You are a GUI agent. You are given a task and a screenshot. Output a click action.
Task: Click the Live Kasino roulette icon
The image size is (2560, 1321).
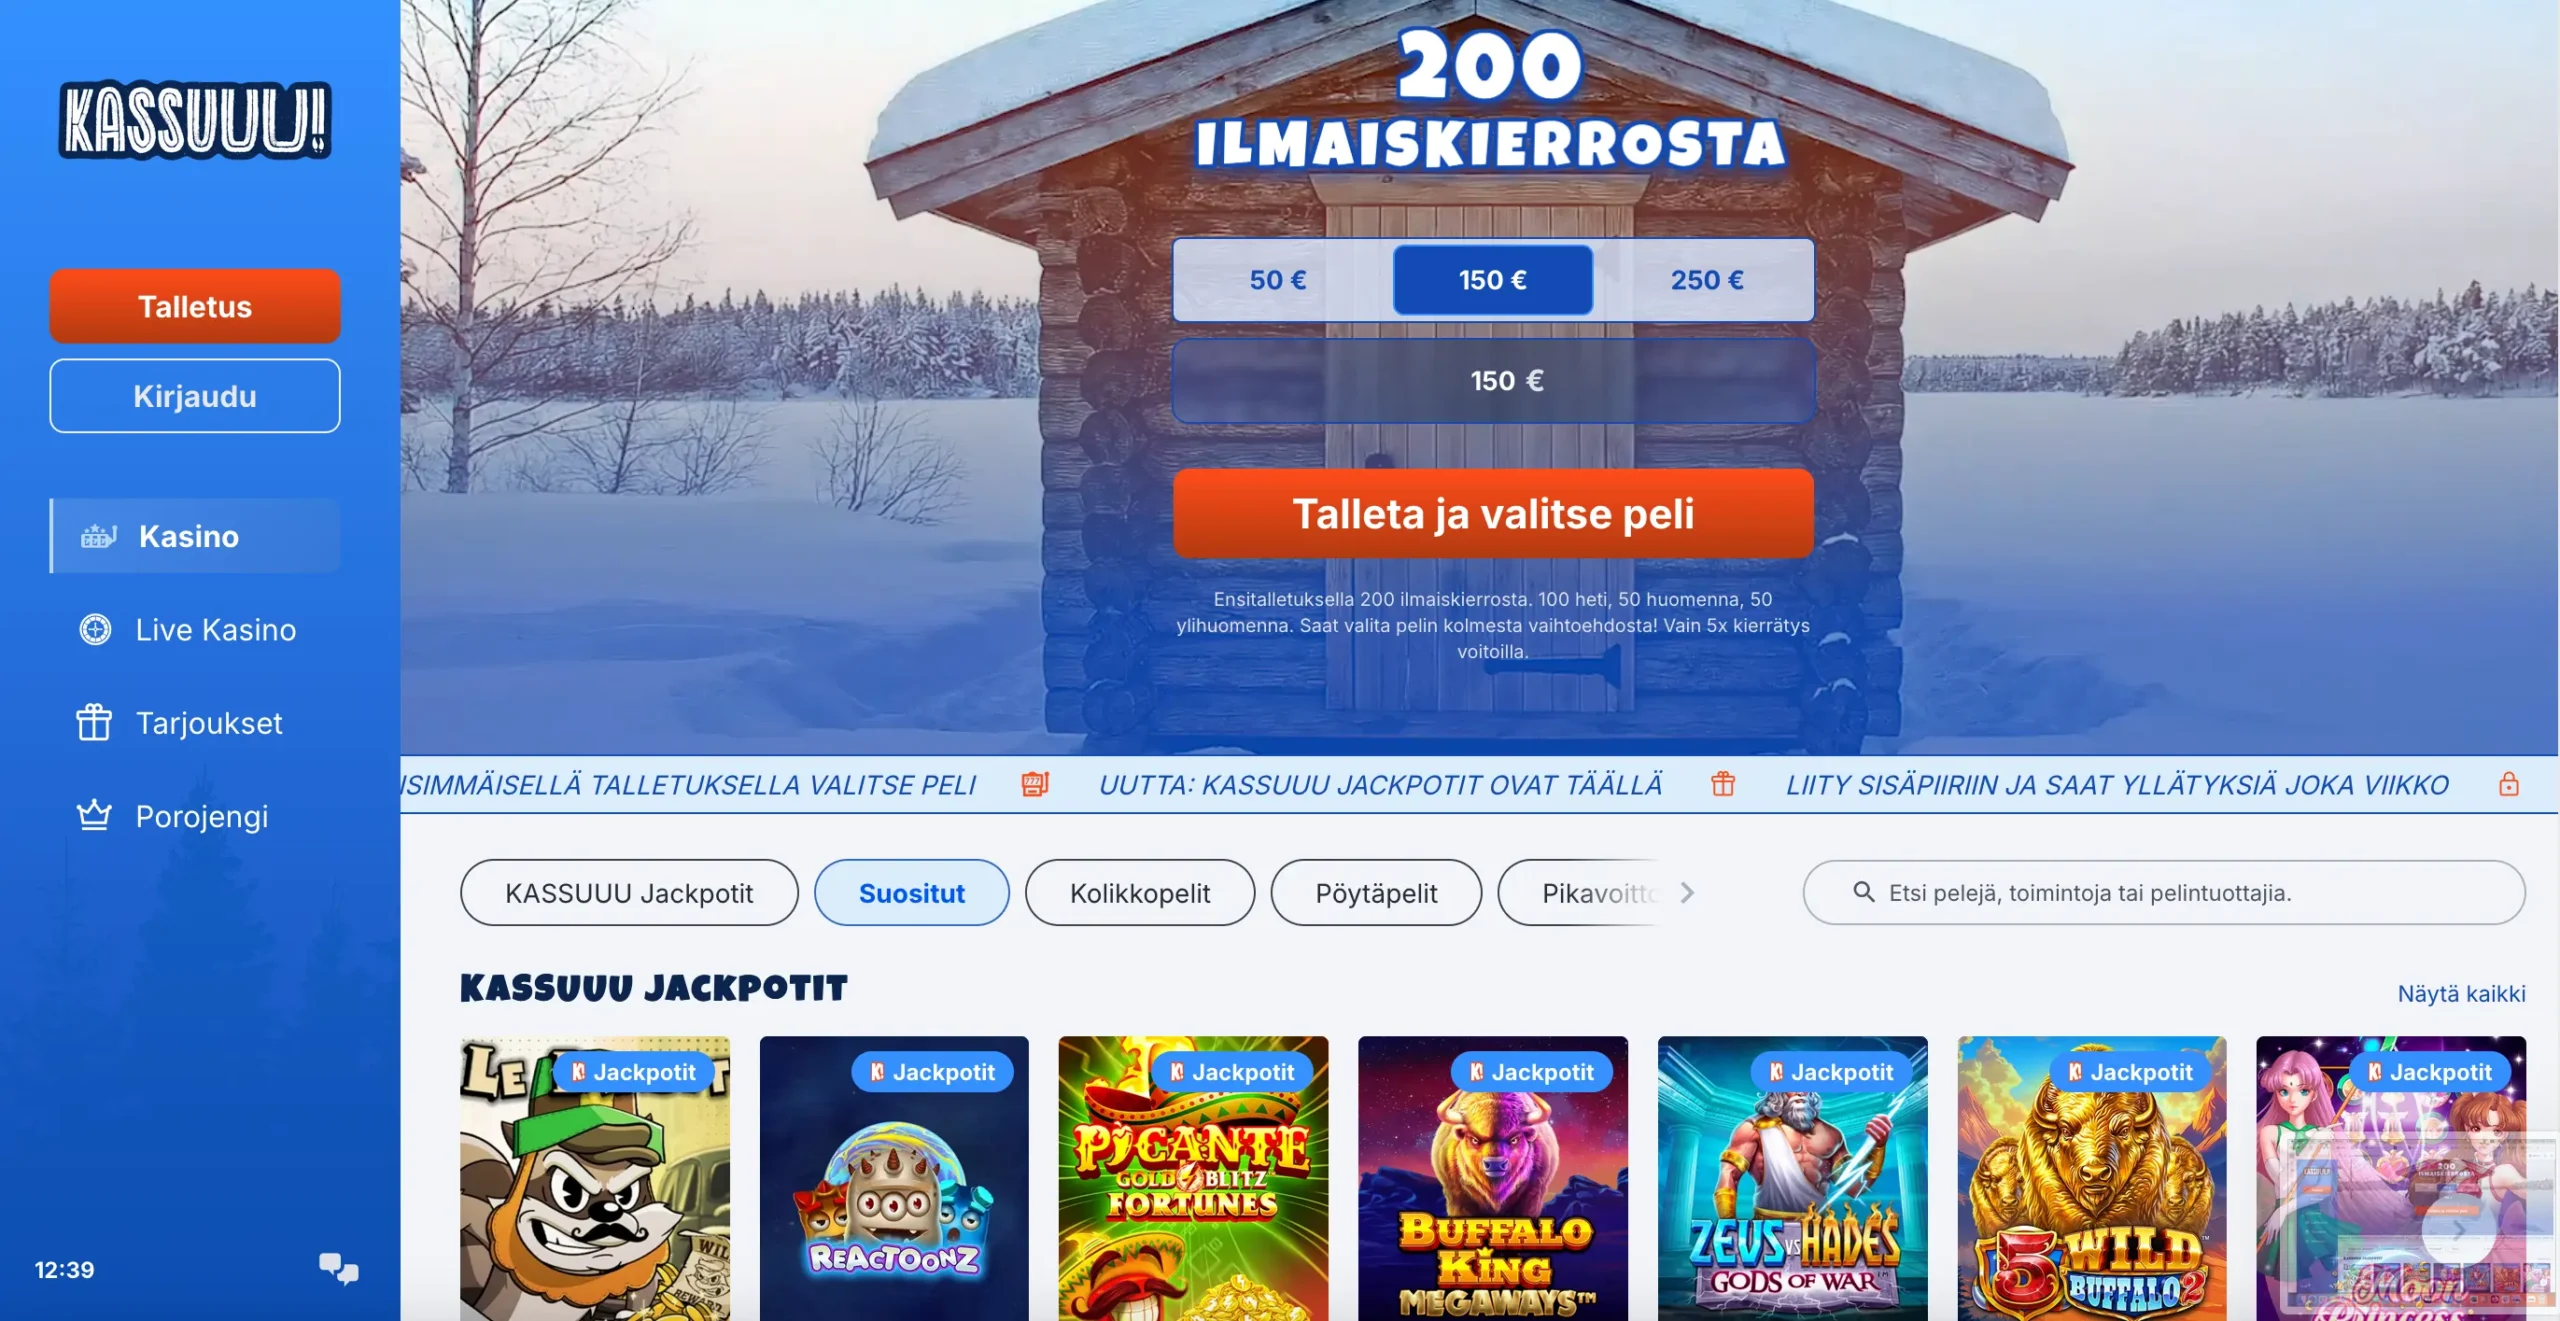click(x=95, y=629)
